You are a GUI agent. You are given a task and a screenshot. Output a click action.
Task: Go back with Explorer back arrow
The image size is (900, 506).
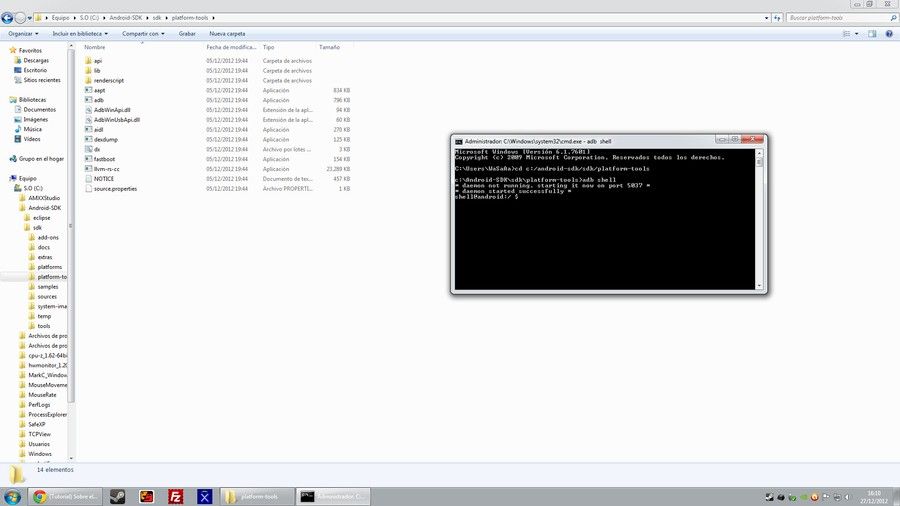coord(7,18)
